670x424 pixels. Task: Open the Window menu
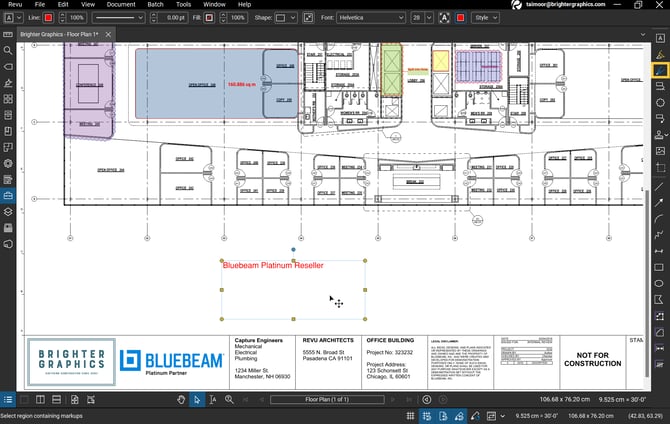214,4
